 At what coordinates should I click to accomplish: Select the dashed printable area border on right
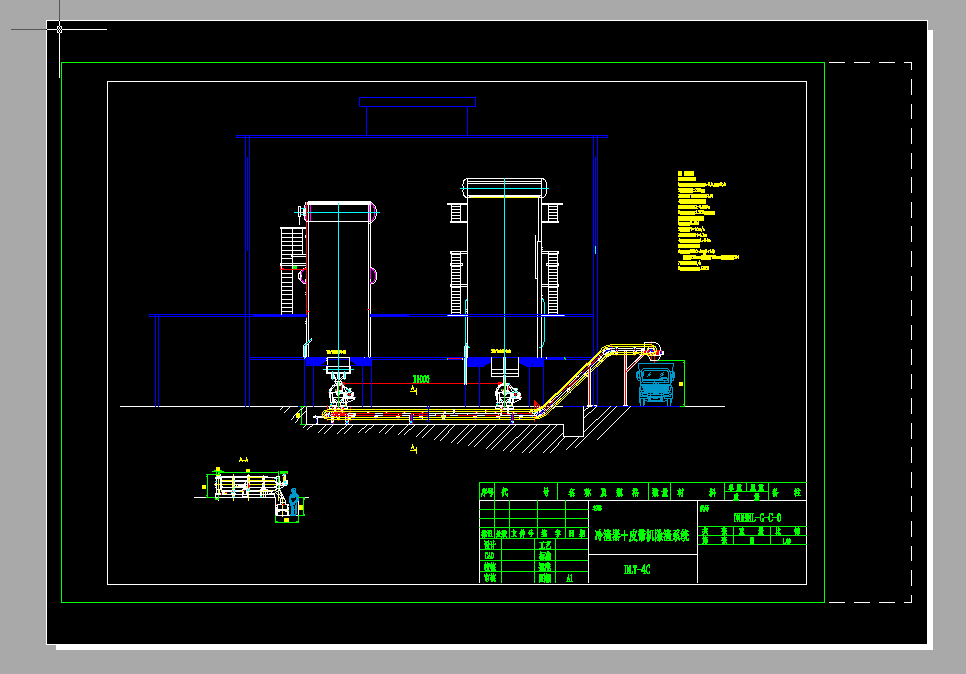pyautogui.click(x=910, y=330)
